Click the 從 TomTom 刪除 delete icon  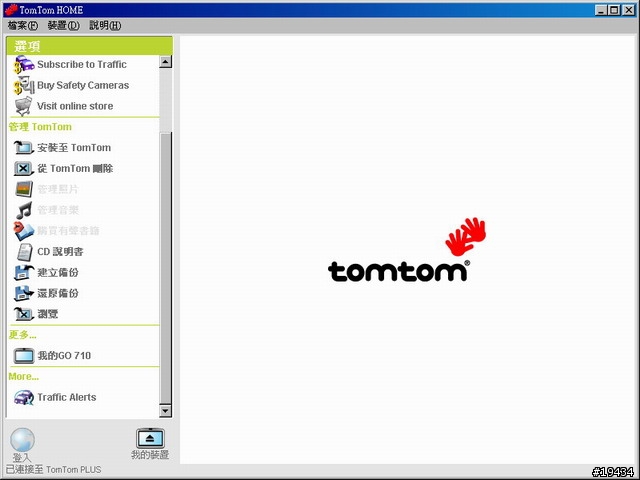pyautogui.click(x=24, y=168)
